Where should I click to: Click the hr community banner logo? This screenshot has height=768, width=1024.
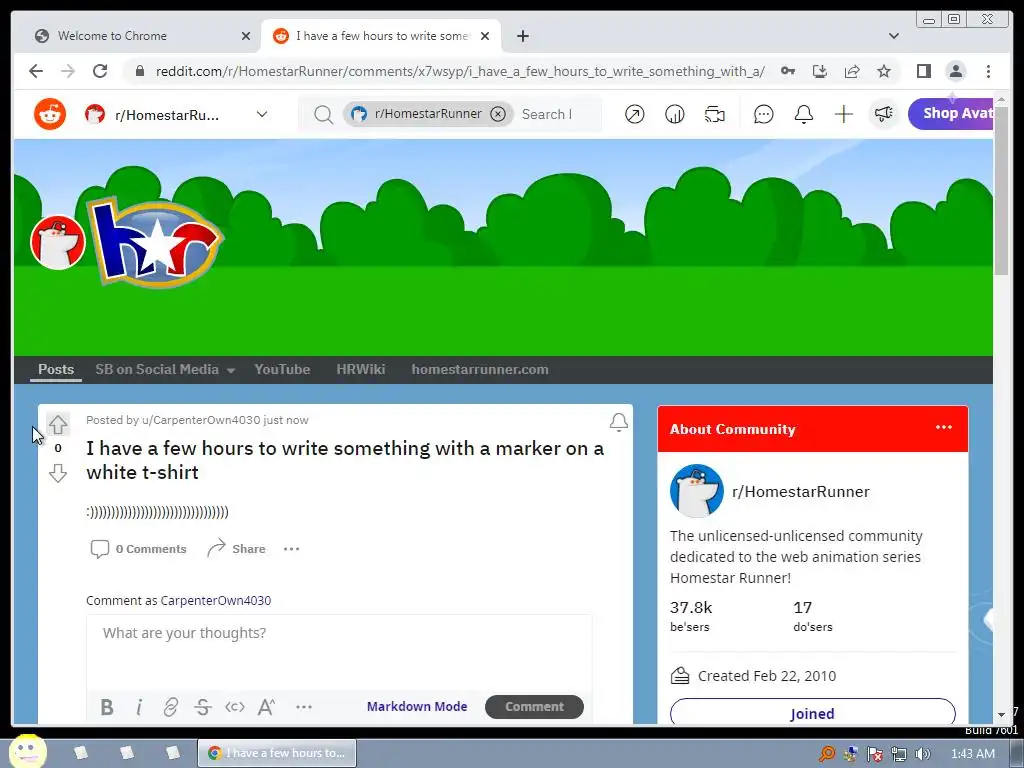coord(157,242)
